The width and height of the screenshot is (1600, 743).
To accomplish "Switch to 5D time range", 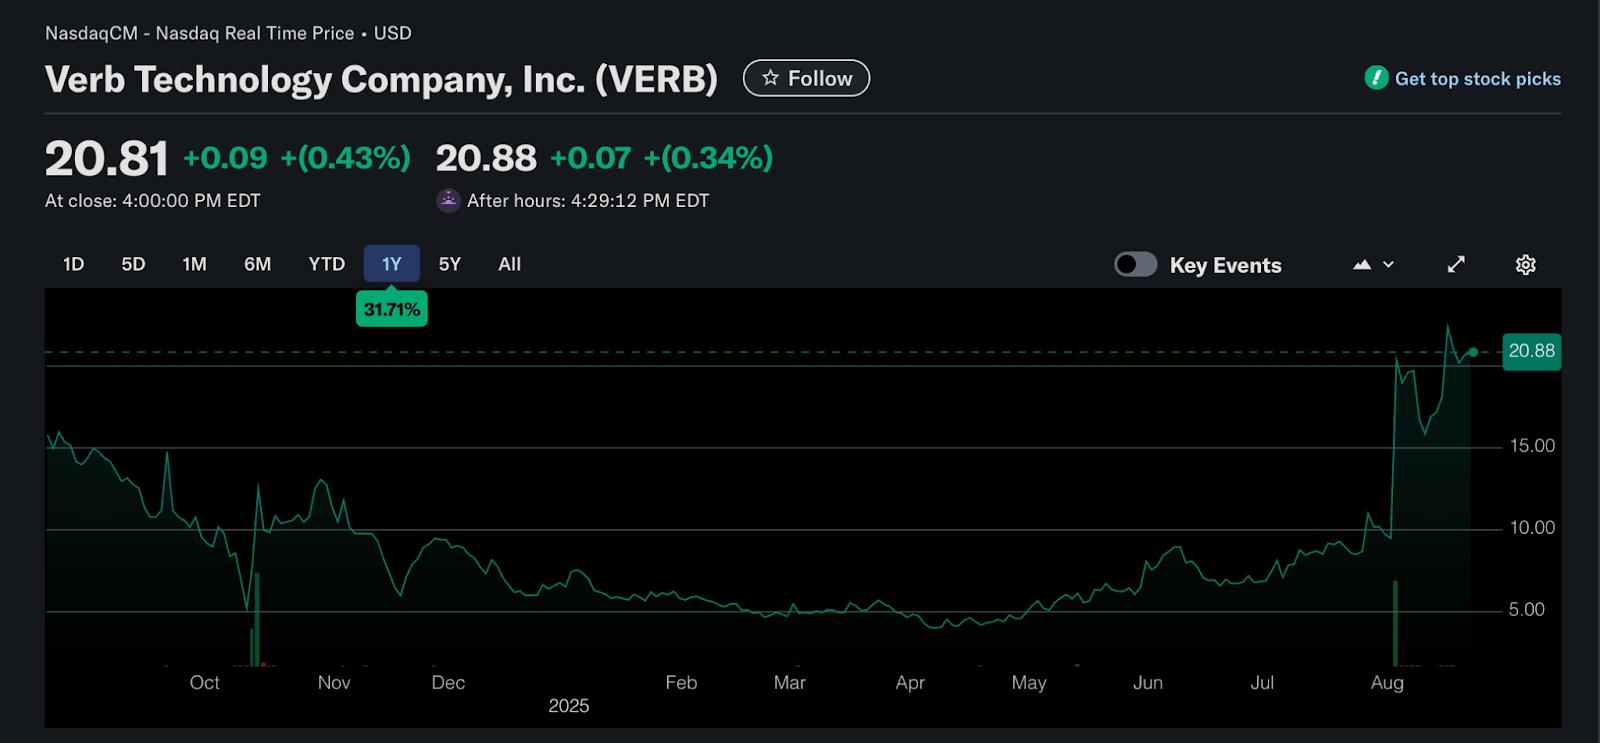I will [x=133, y=264].
